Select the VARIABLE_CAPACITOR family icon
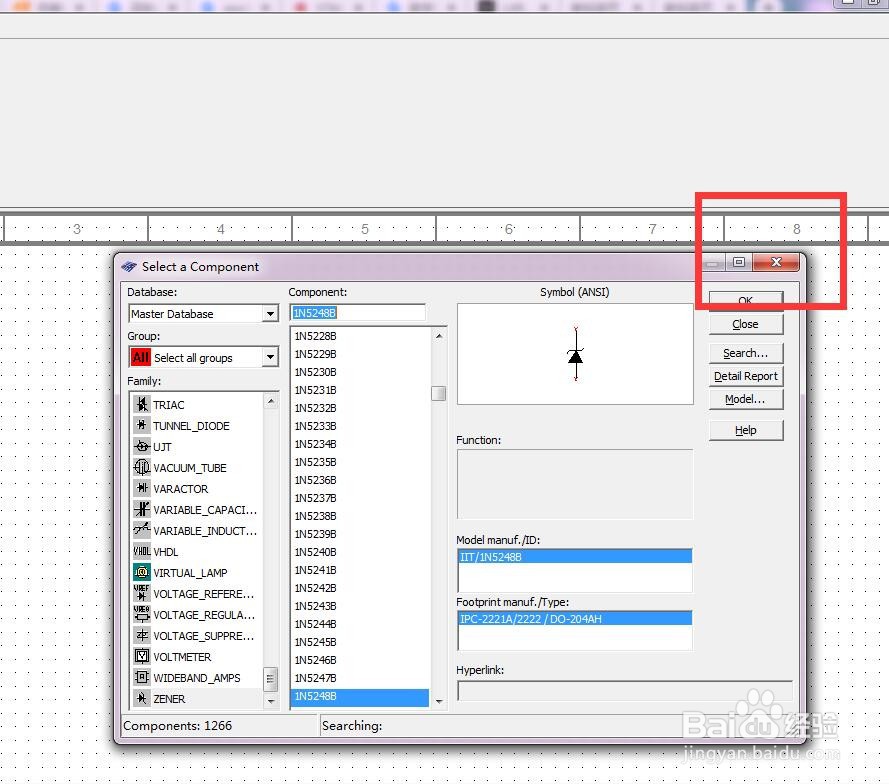 pyautogui.click(x=142, y=509)
